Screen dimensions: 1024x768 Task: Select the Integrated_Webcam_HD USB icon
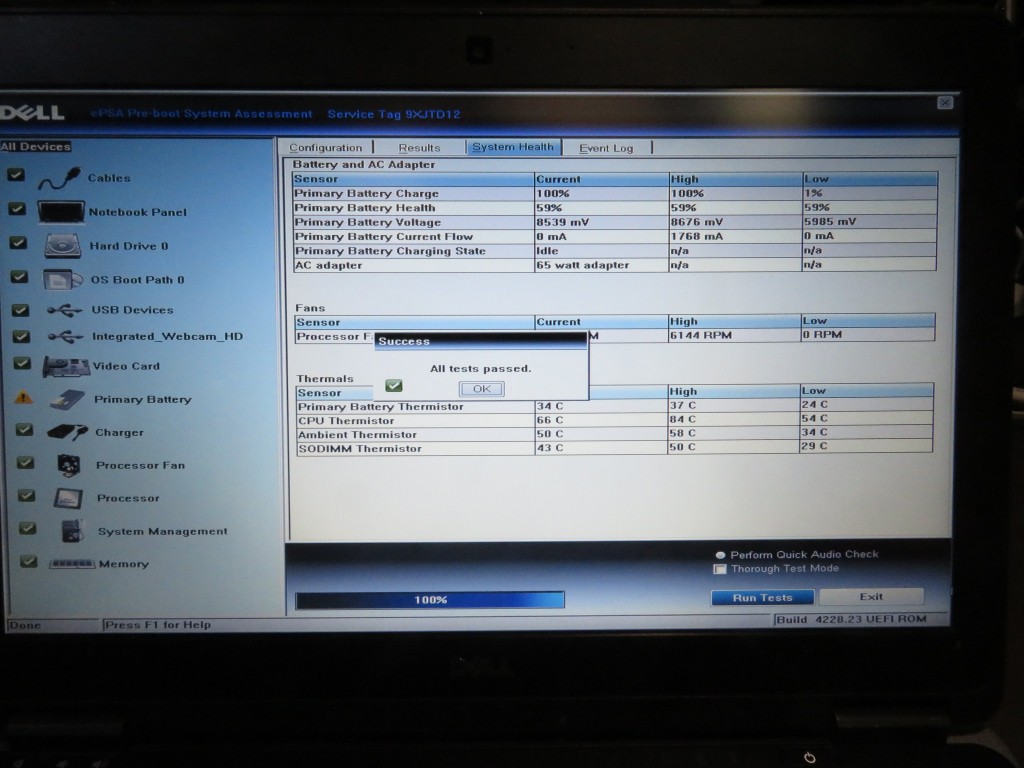(65, 337)
